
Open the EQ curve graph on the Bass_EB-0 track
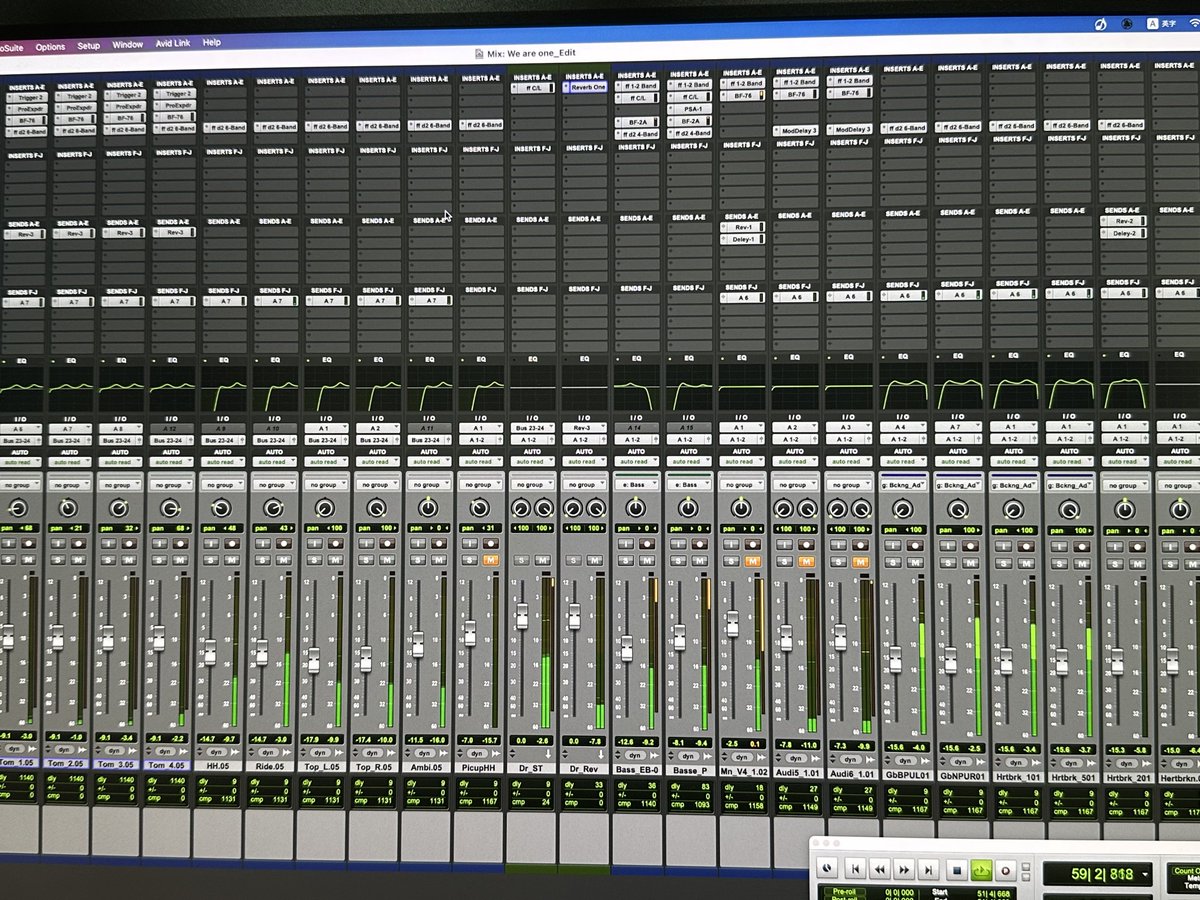636,389
